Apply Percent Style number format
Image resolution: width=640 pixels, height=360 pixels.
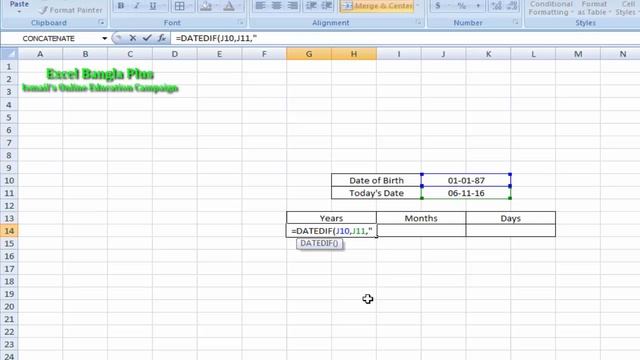(x=462, y=6)
